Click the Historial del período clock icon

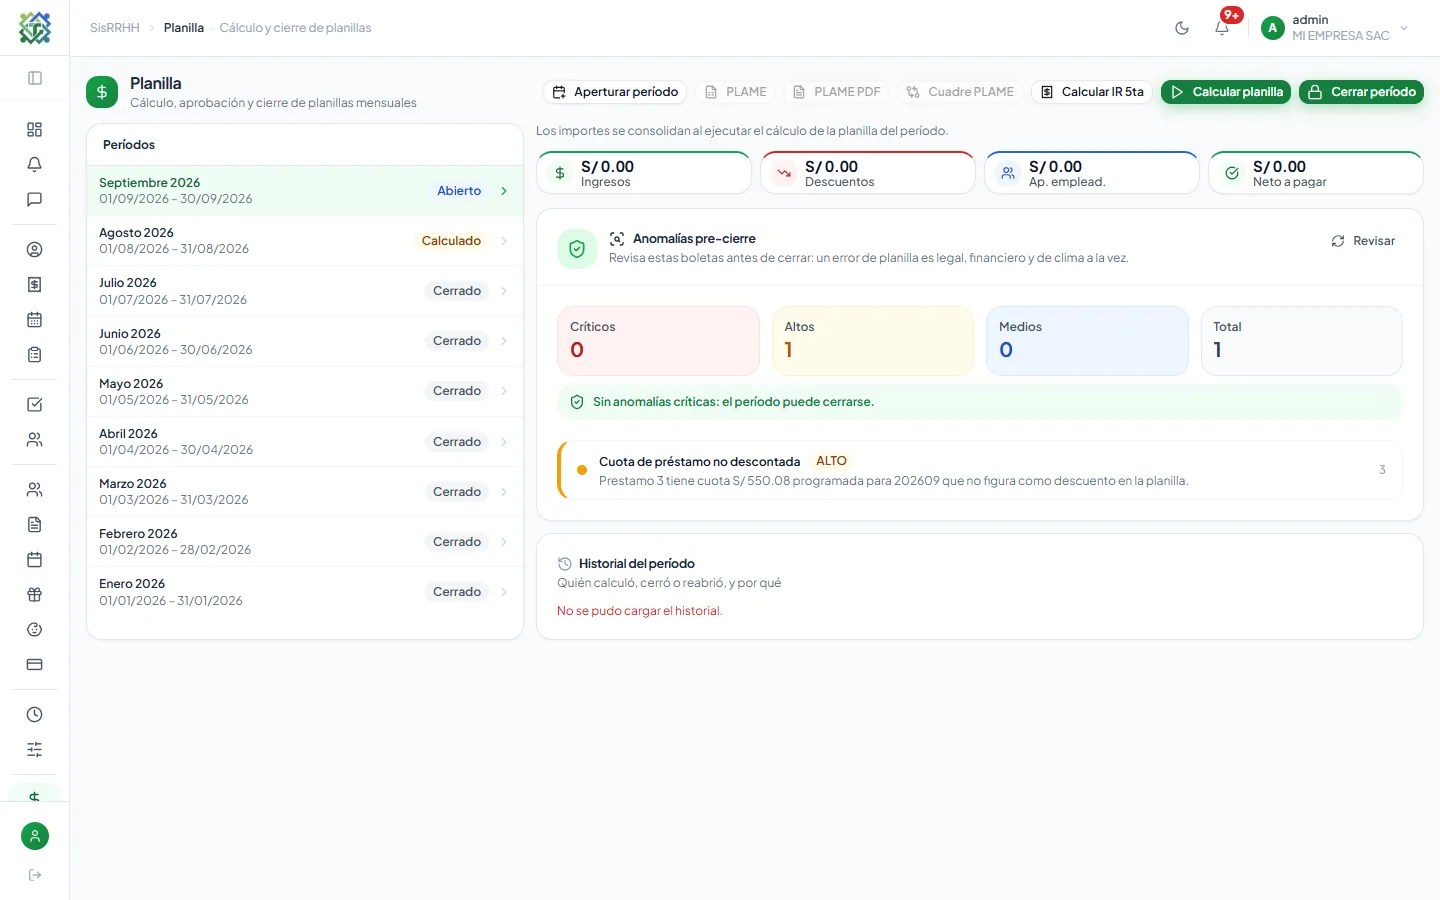[x=565, y=564]
